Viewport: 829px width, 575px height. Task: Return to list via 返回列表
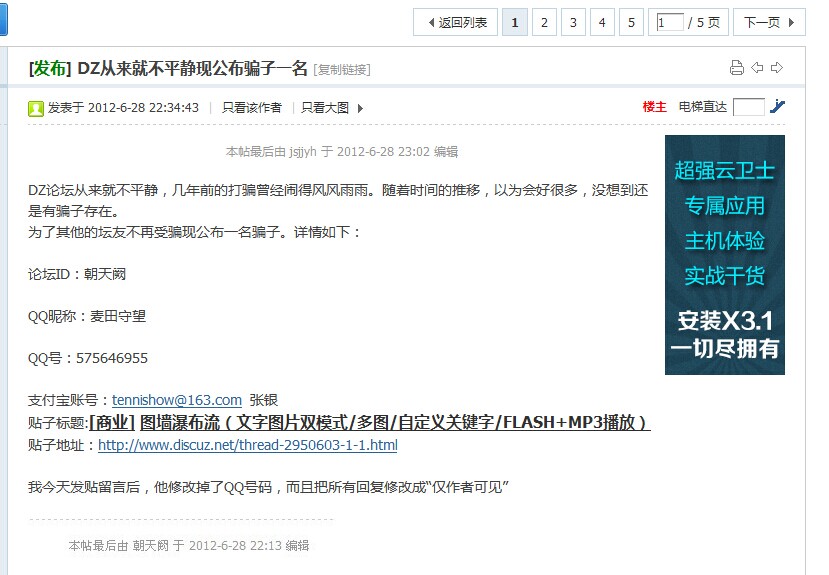(455, 22)
